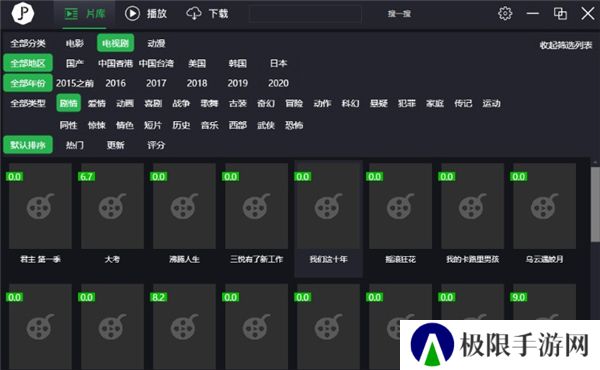Sort list by 更新
The image size is (600, 370).
coord(116,145)
